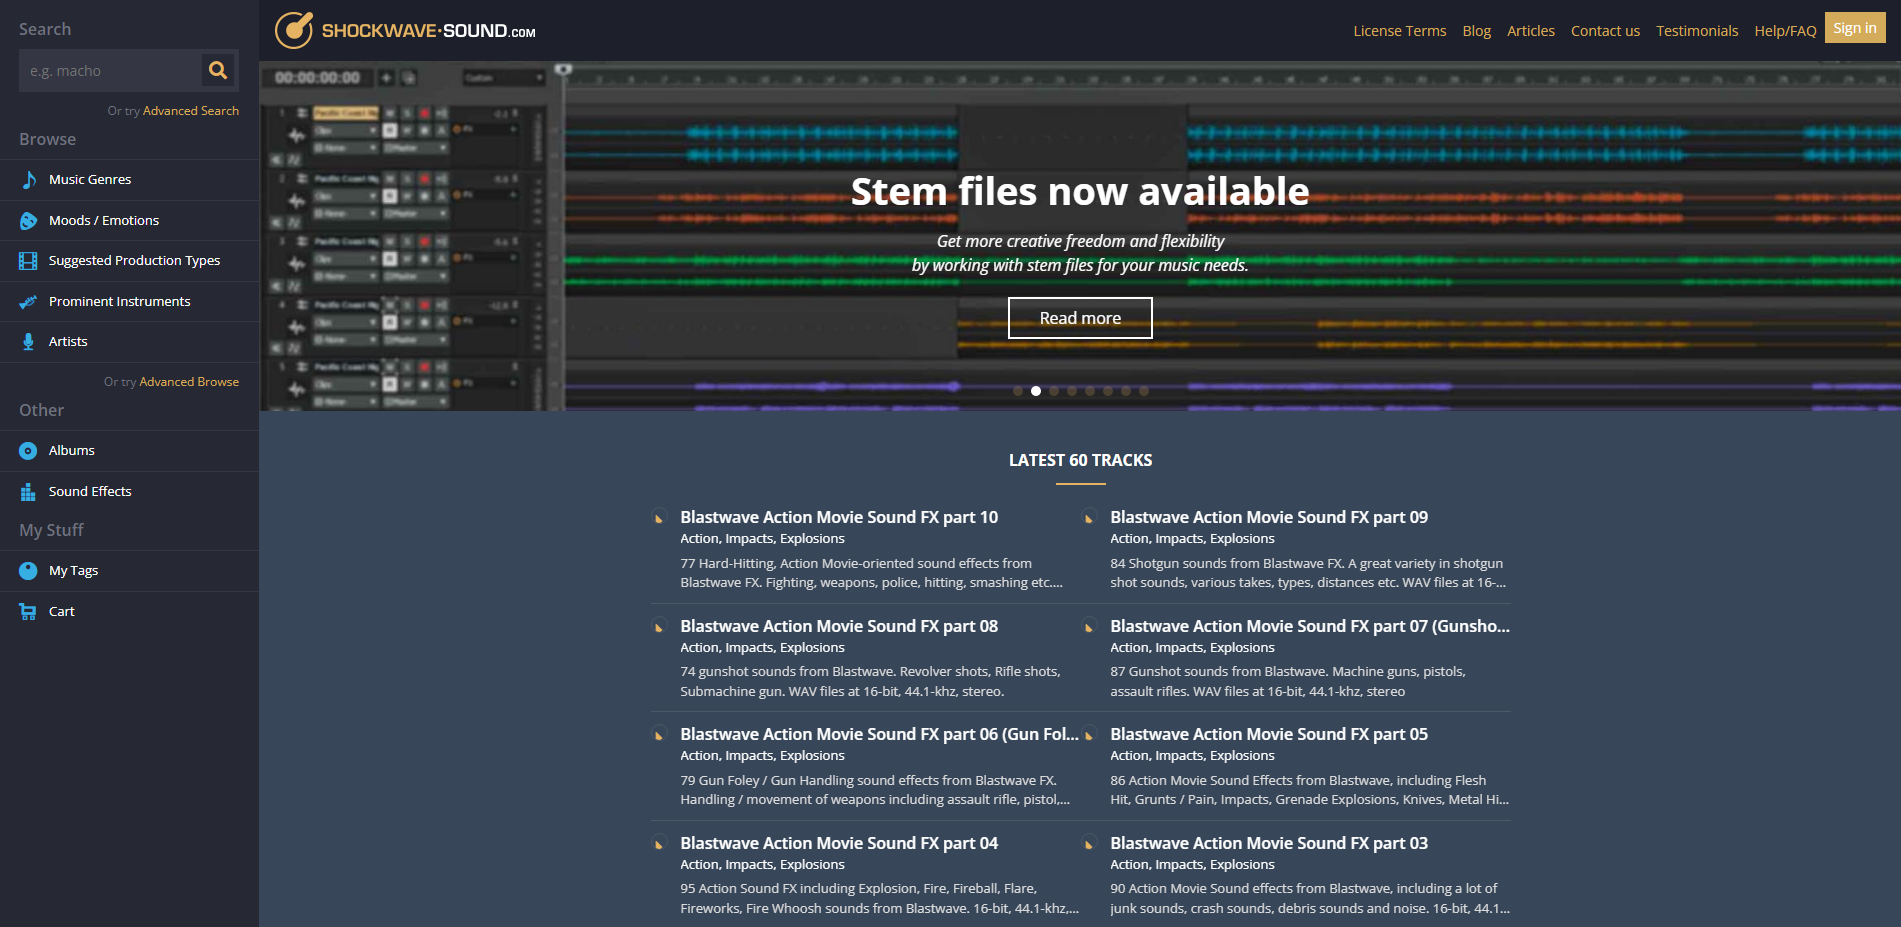Click 'Action, Impacts, Explosions' under part 05
The width and height of the screenshot is (1901, 927).
(x=1192, y=756)
